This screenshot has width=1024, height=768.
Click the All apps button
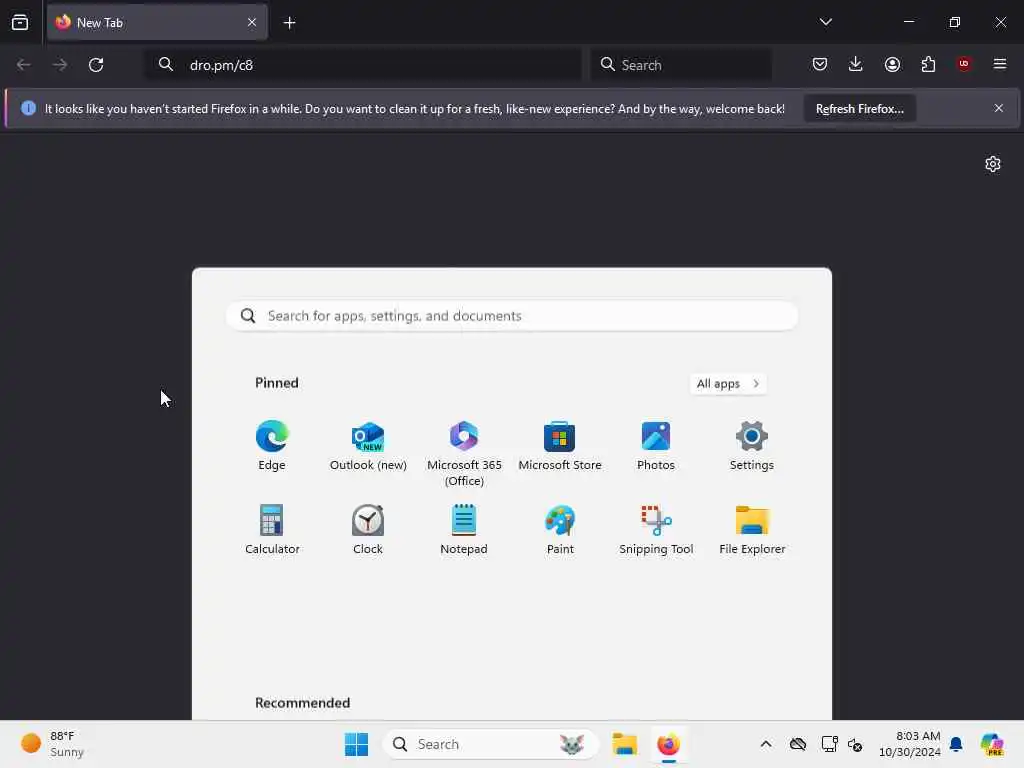[x=728, y=383]
